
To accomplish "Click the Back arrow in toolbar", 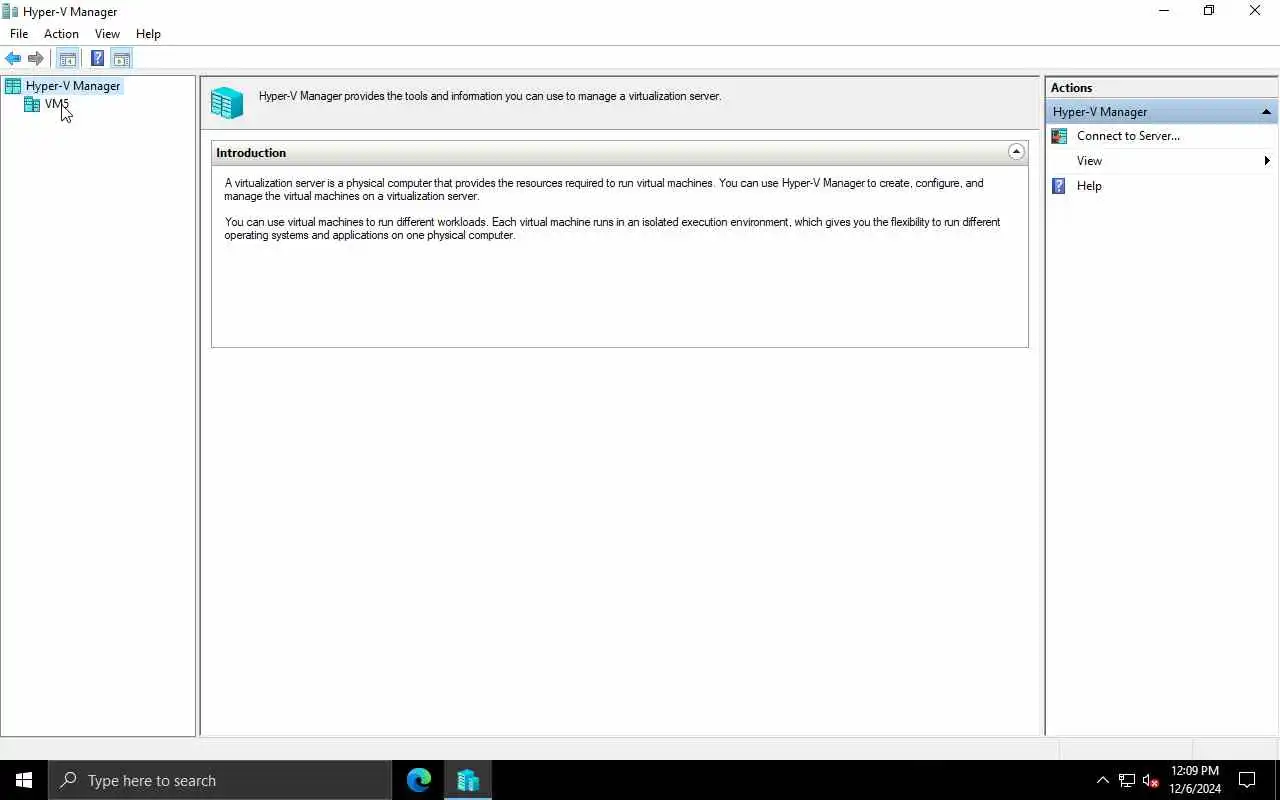I will pos(13,59).
